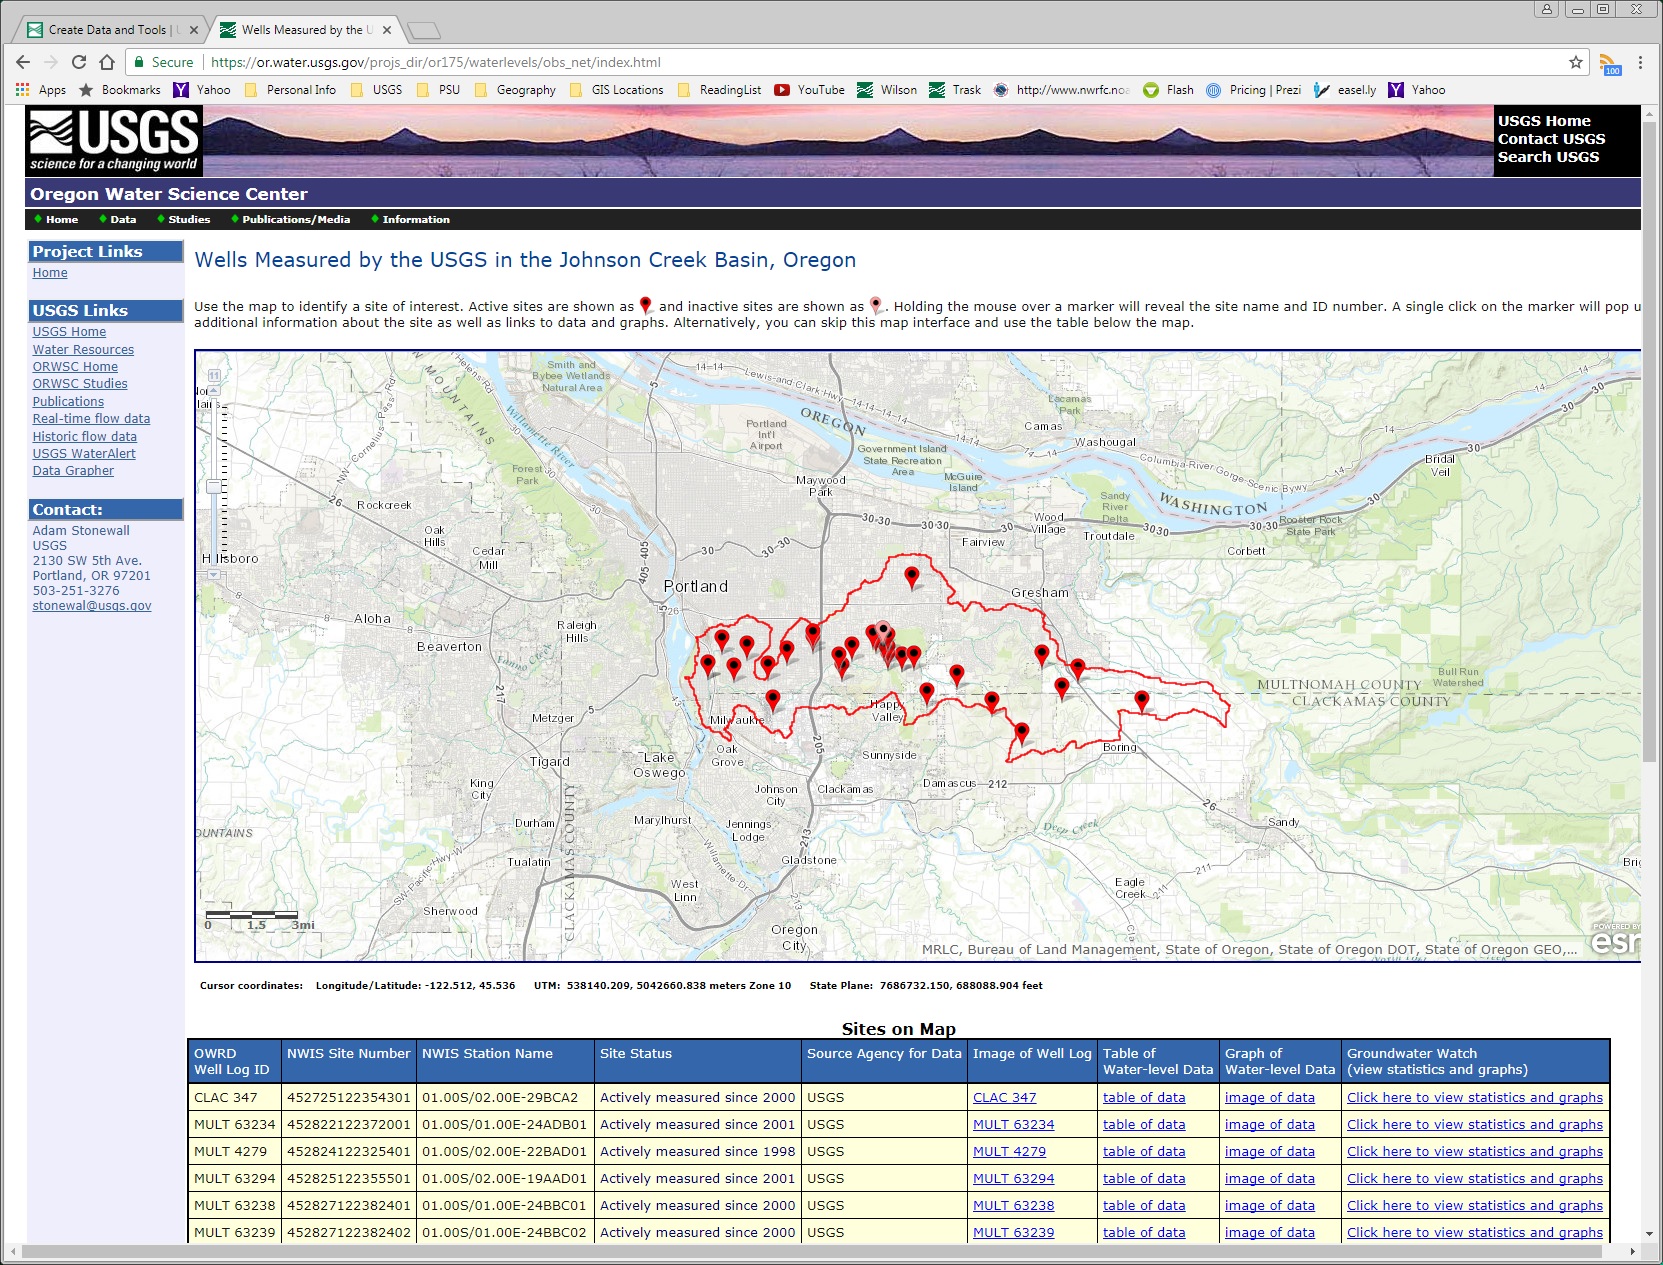Select the Oregon Water Science Center heading
Viewport: 1663px width, 1265px height.
click(169, 194)
